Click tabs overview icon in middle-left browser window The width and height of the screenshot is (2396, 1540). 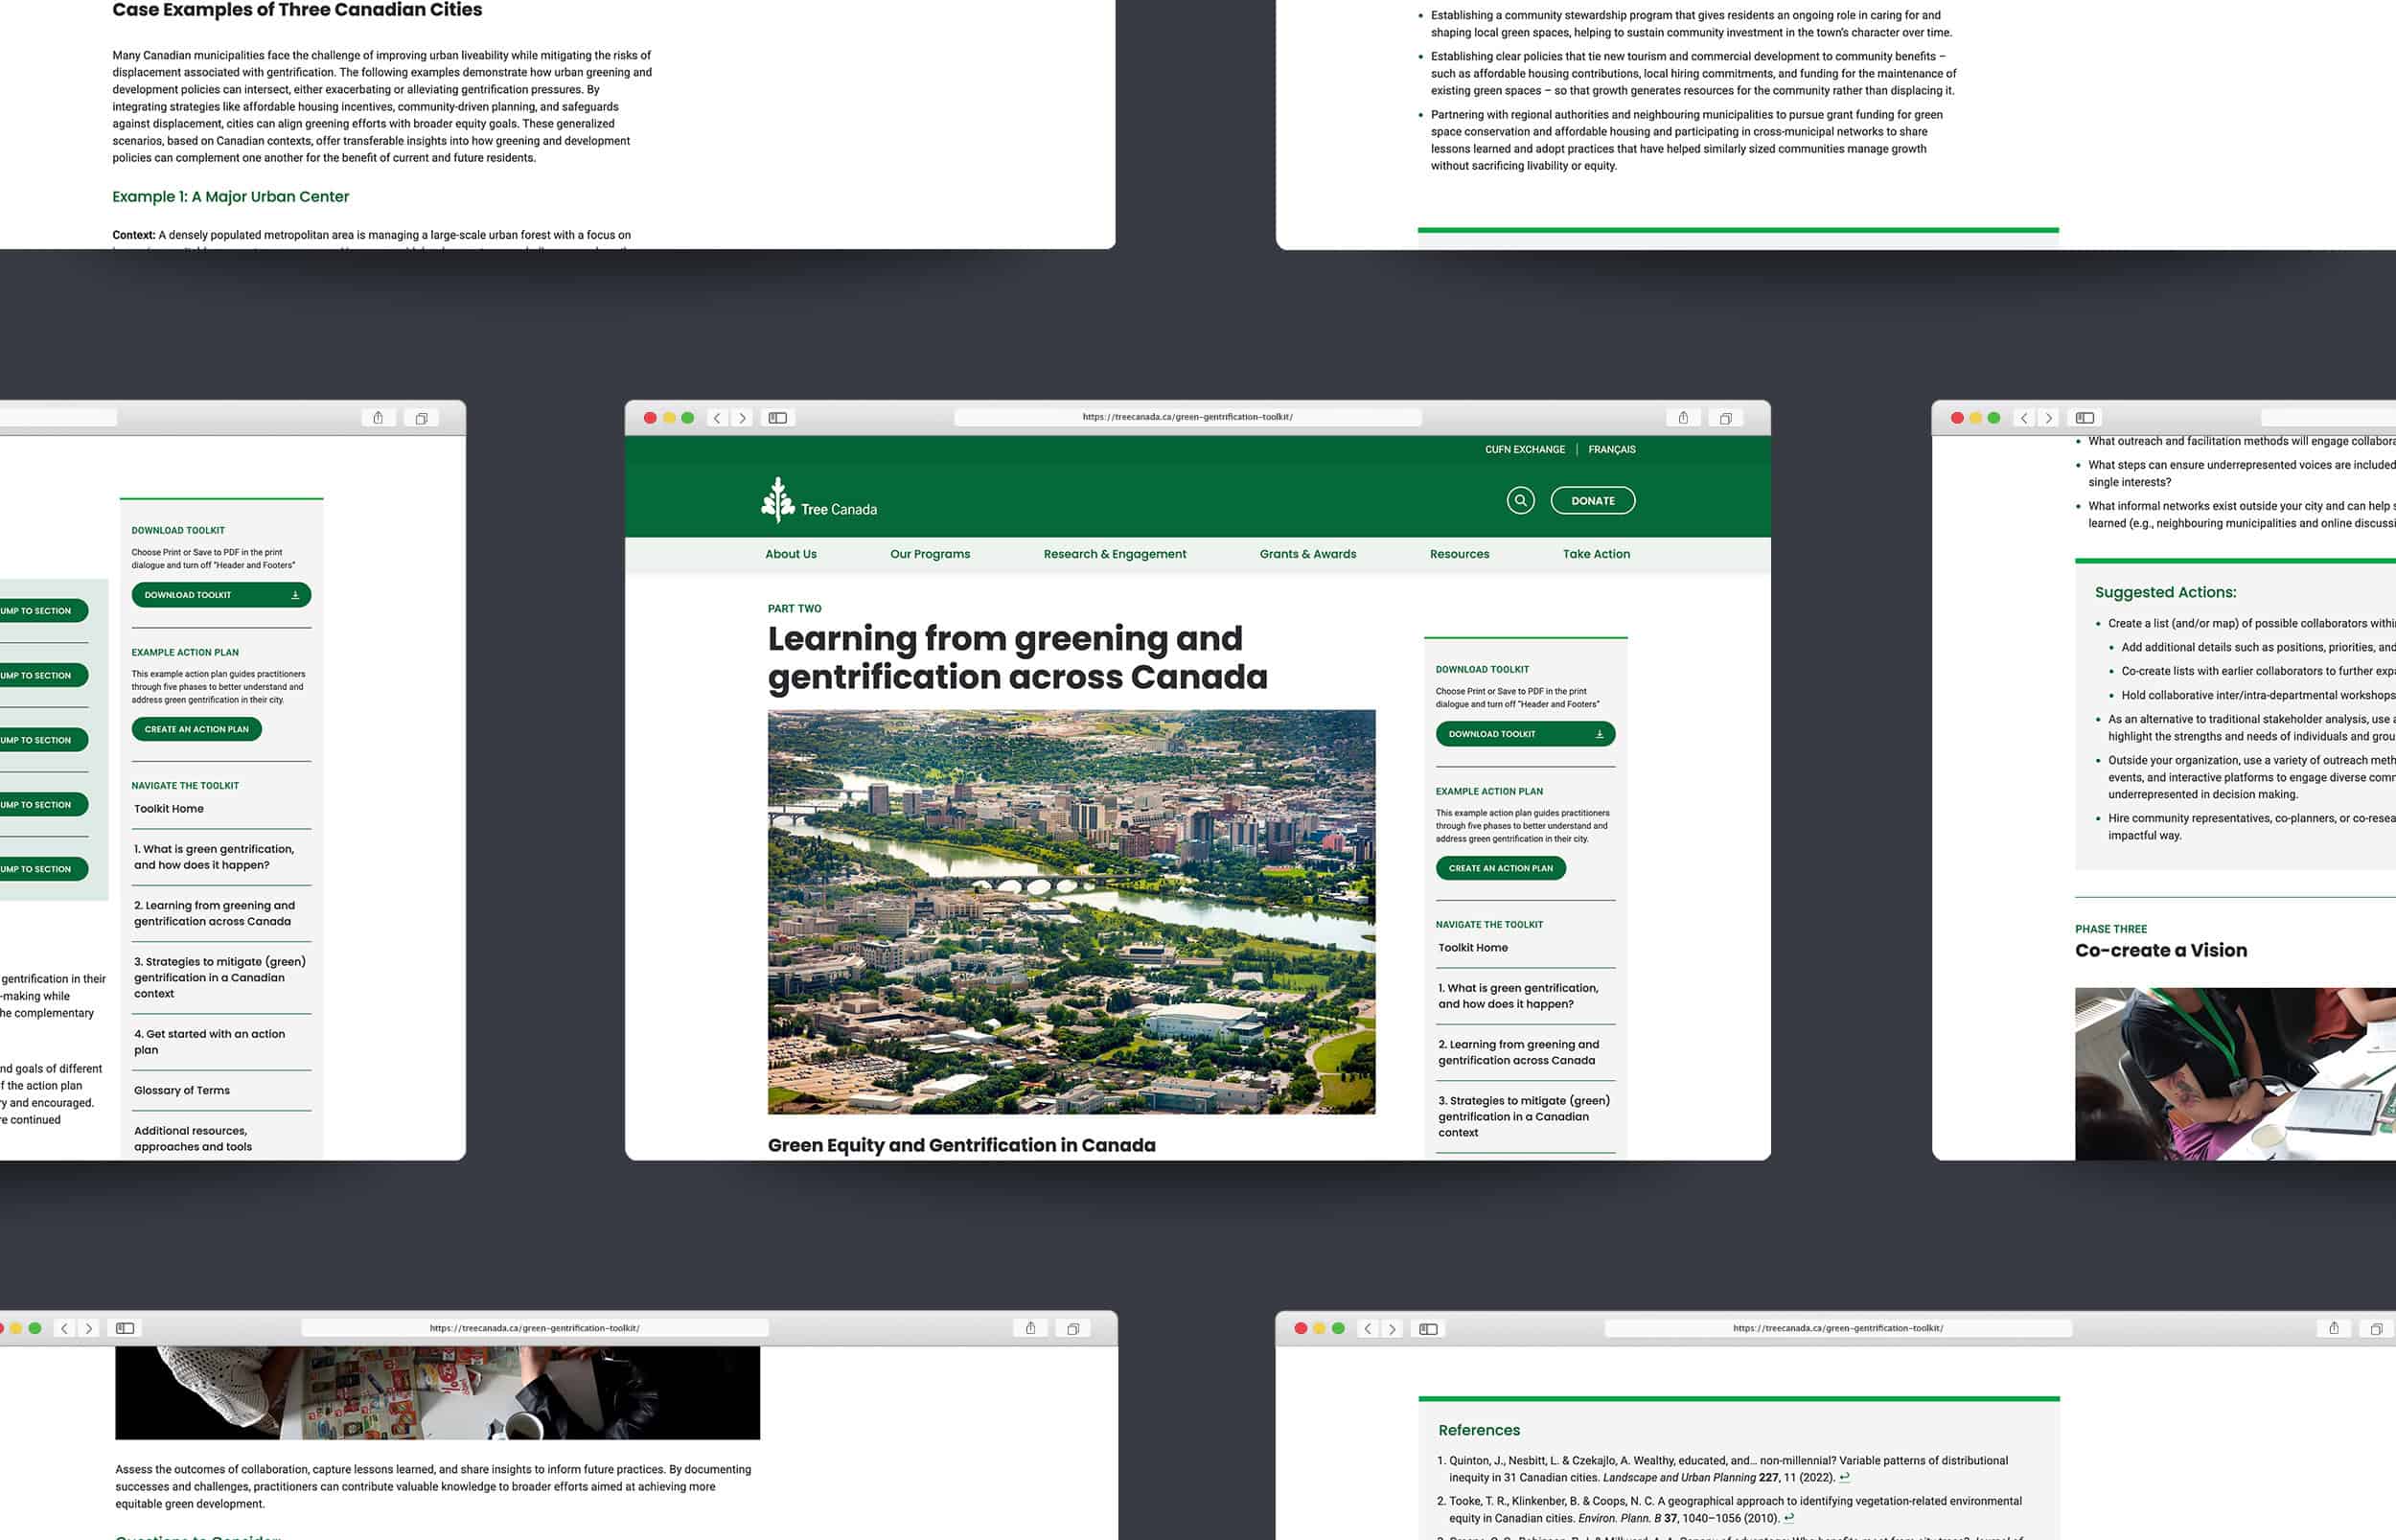point(421,418)
